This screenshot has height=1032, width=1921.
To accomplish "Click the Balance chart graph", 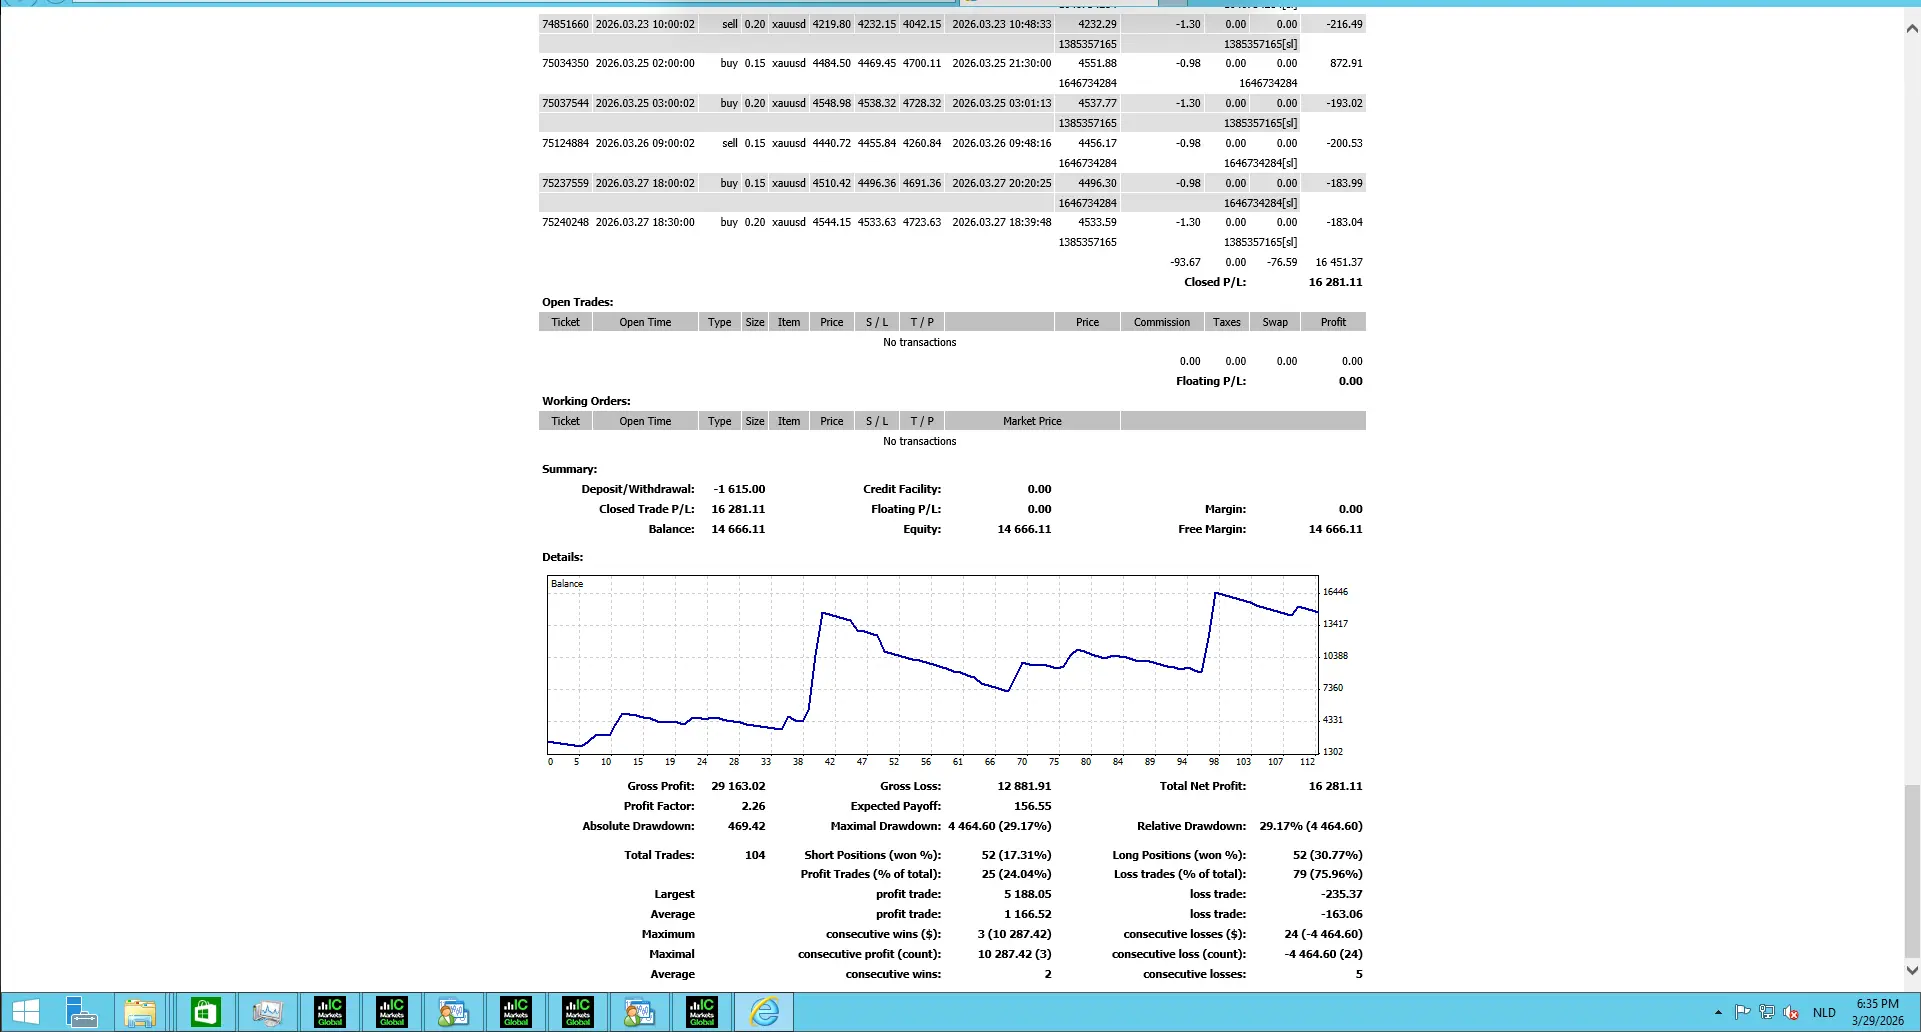I will coord(932,665).
